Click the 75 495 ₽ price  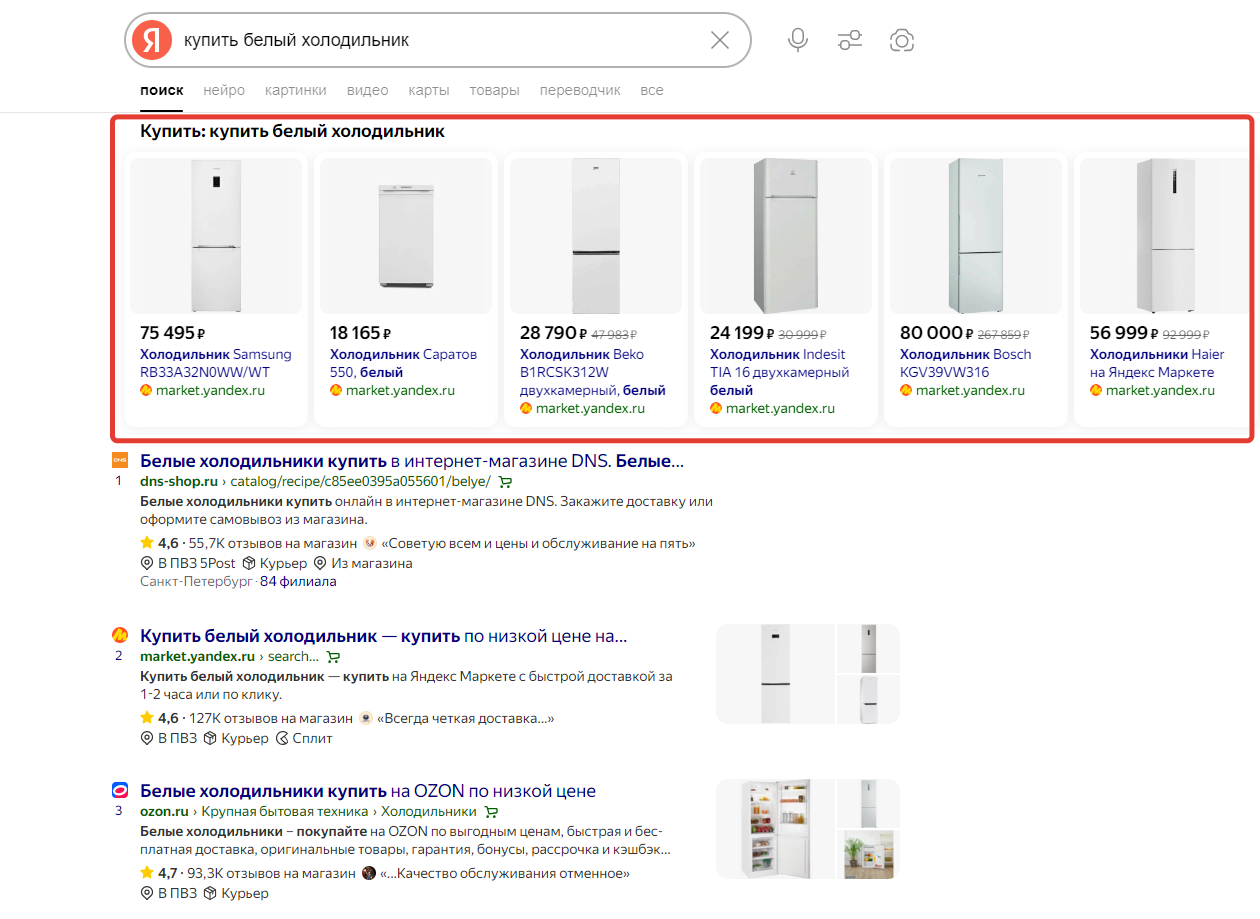point(173,333)
